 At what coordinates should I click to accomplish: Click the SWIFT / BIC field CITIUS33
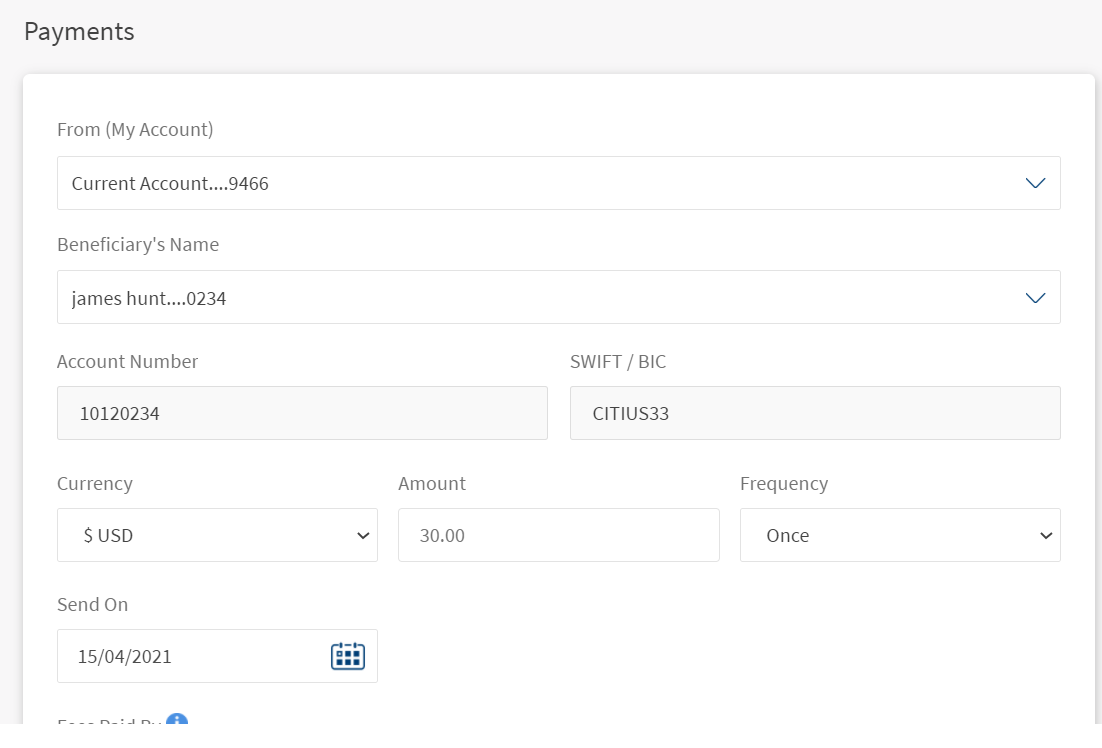coord(814,413)
